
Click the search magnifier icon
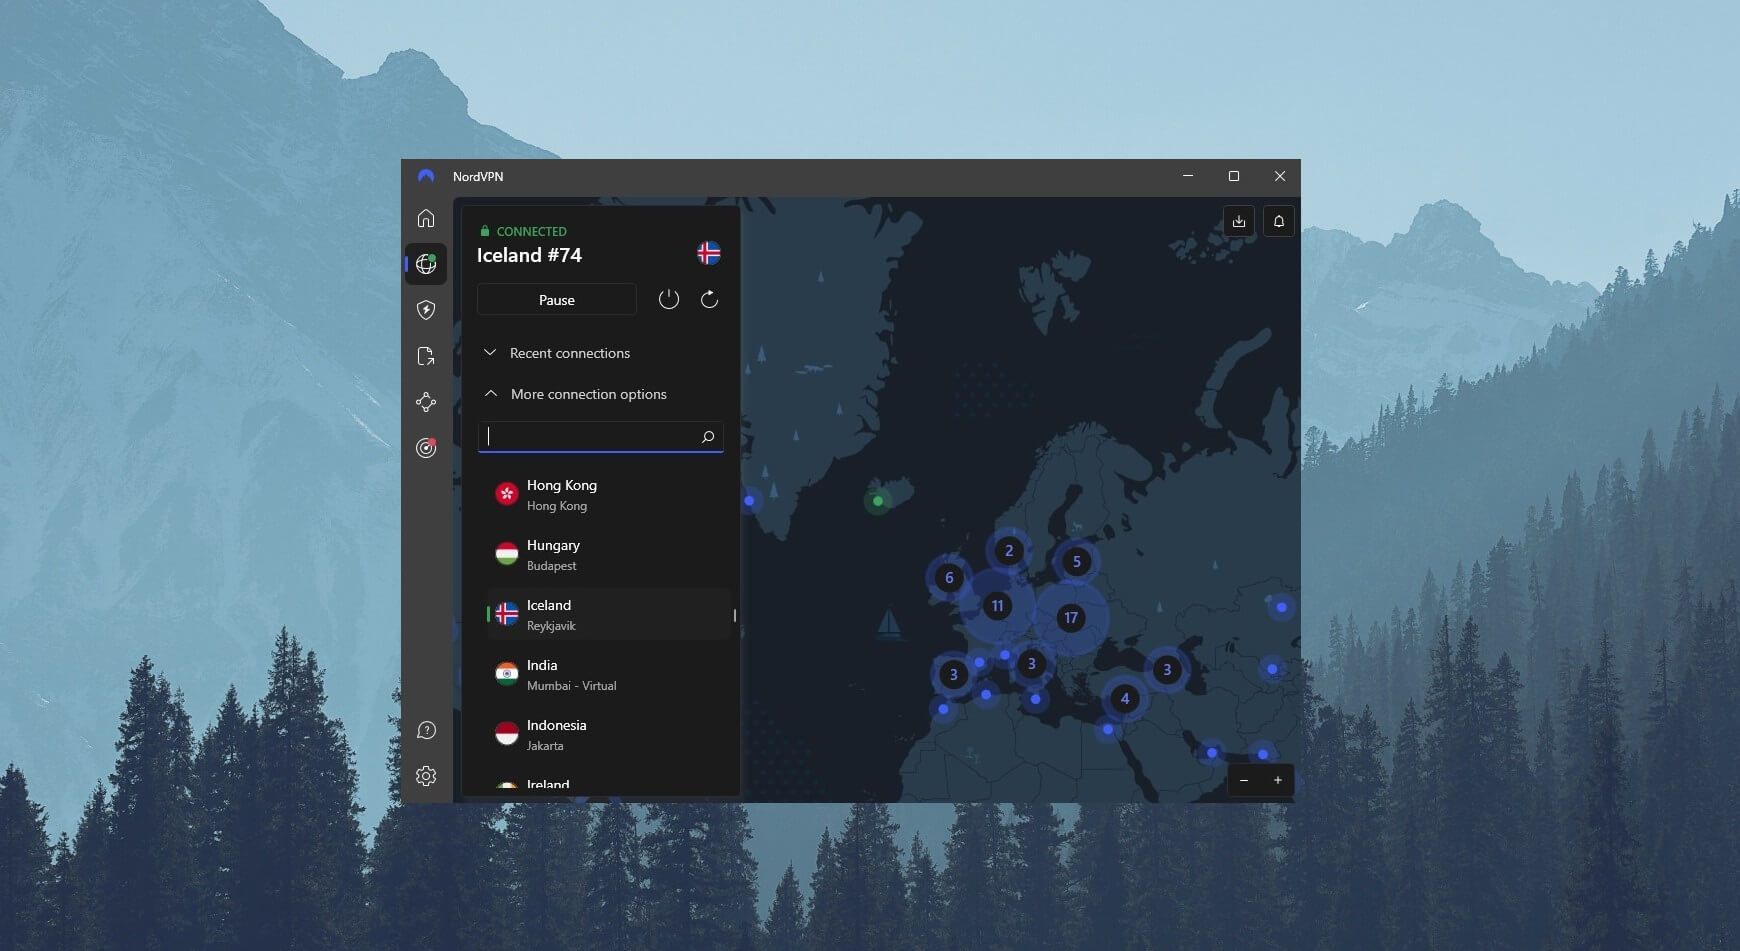708,437
